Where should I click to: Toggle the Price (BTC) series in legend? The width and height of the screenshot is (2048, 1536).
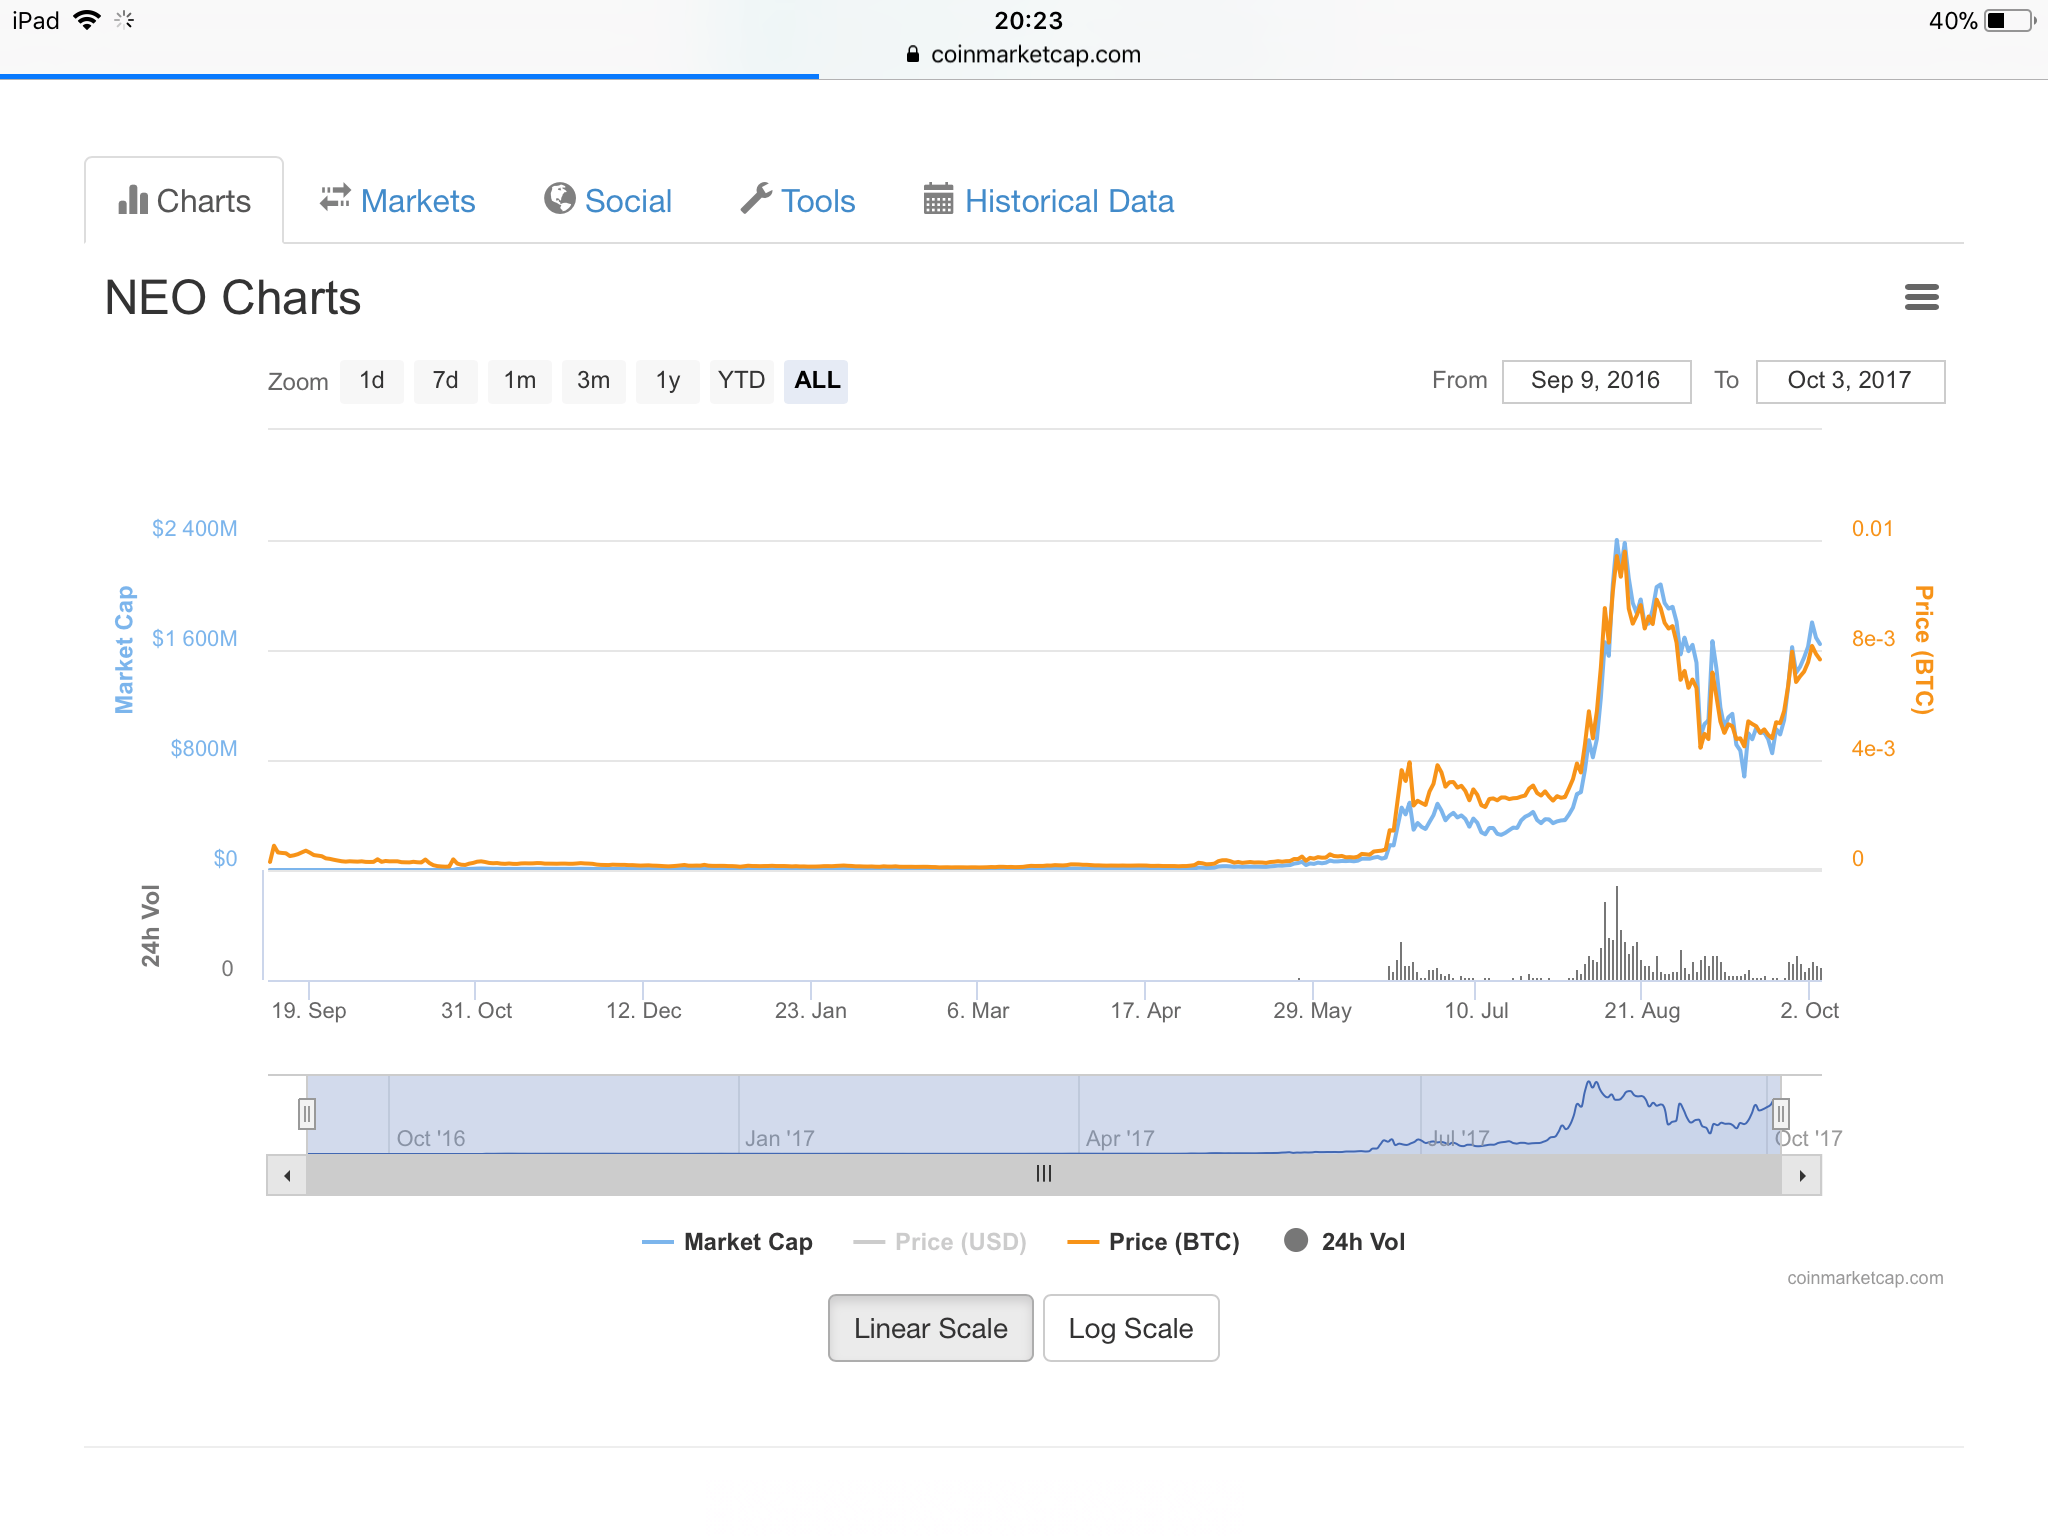(1153, 1242)
